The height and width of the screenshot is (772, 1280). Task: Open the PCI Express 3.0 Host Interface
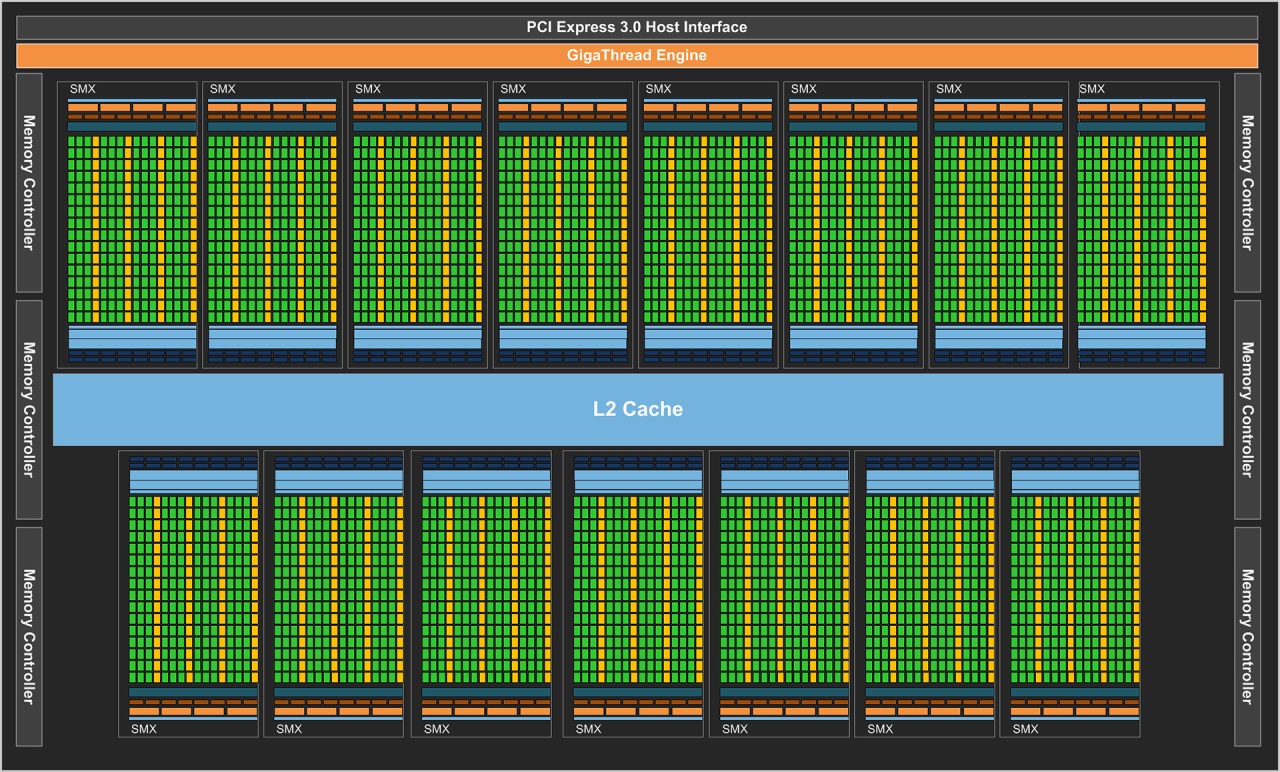point(636,27)
